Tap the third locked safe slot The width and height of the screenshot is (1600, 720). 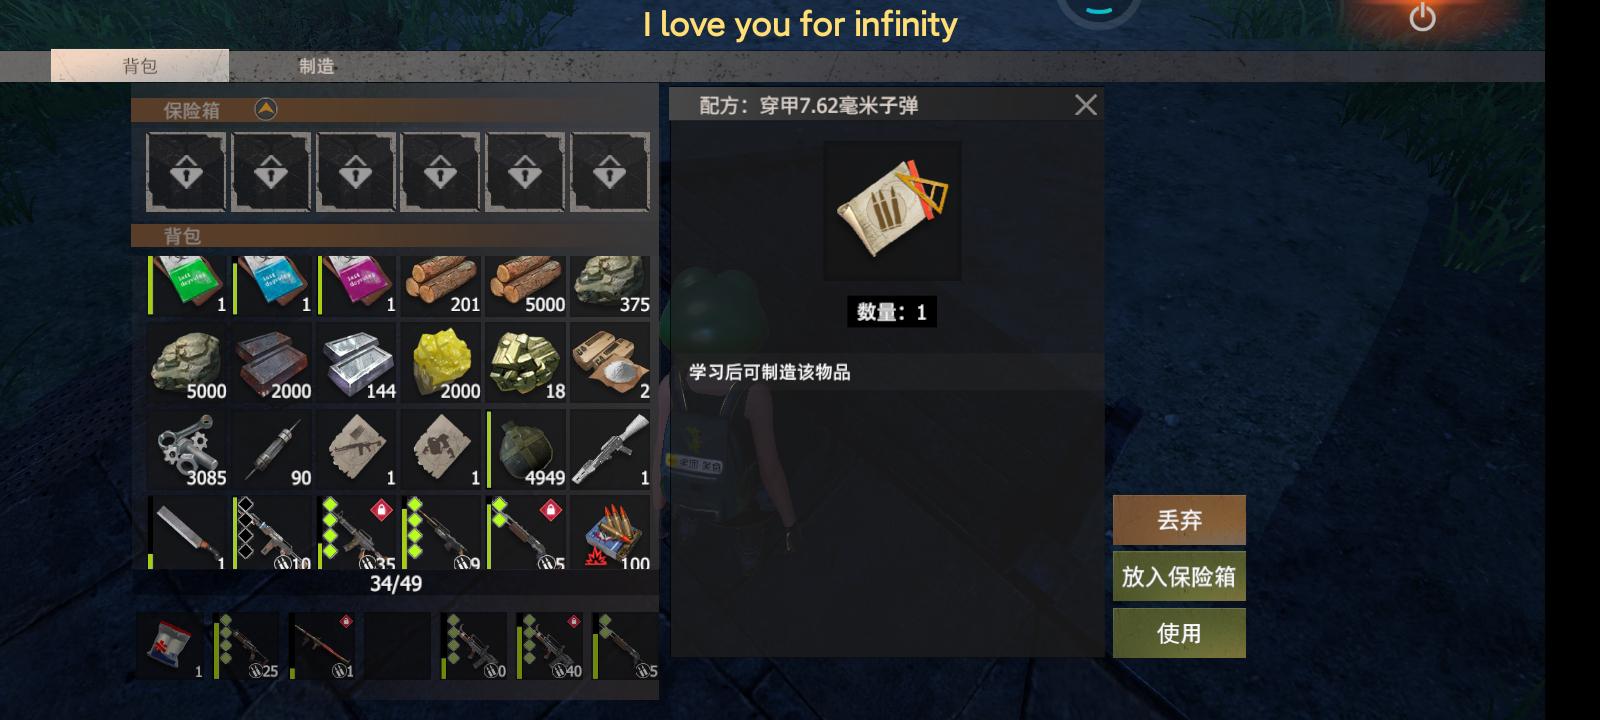(355, 172)
